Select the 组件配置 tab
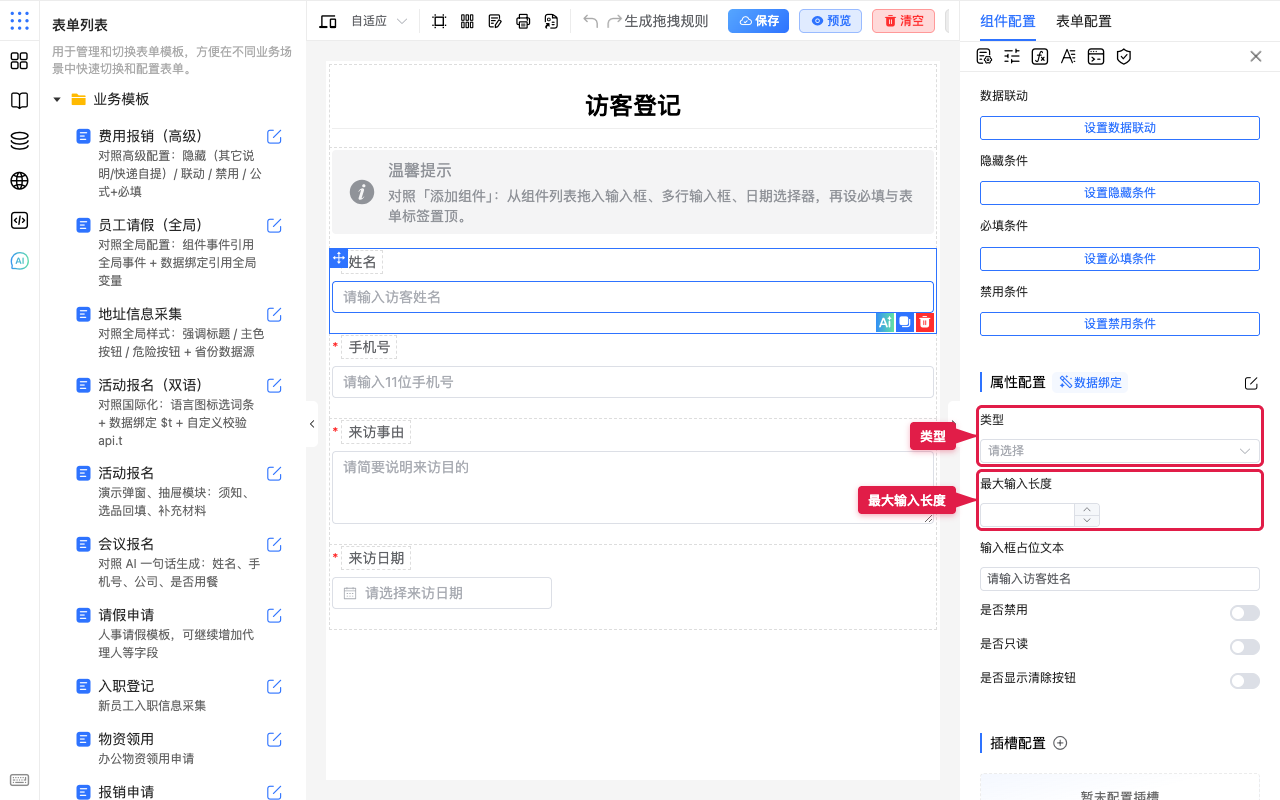 1008,21
